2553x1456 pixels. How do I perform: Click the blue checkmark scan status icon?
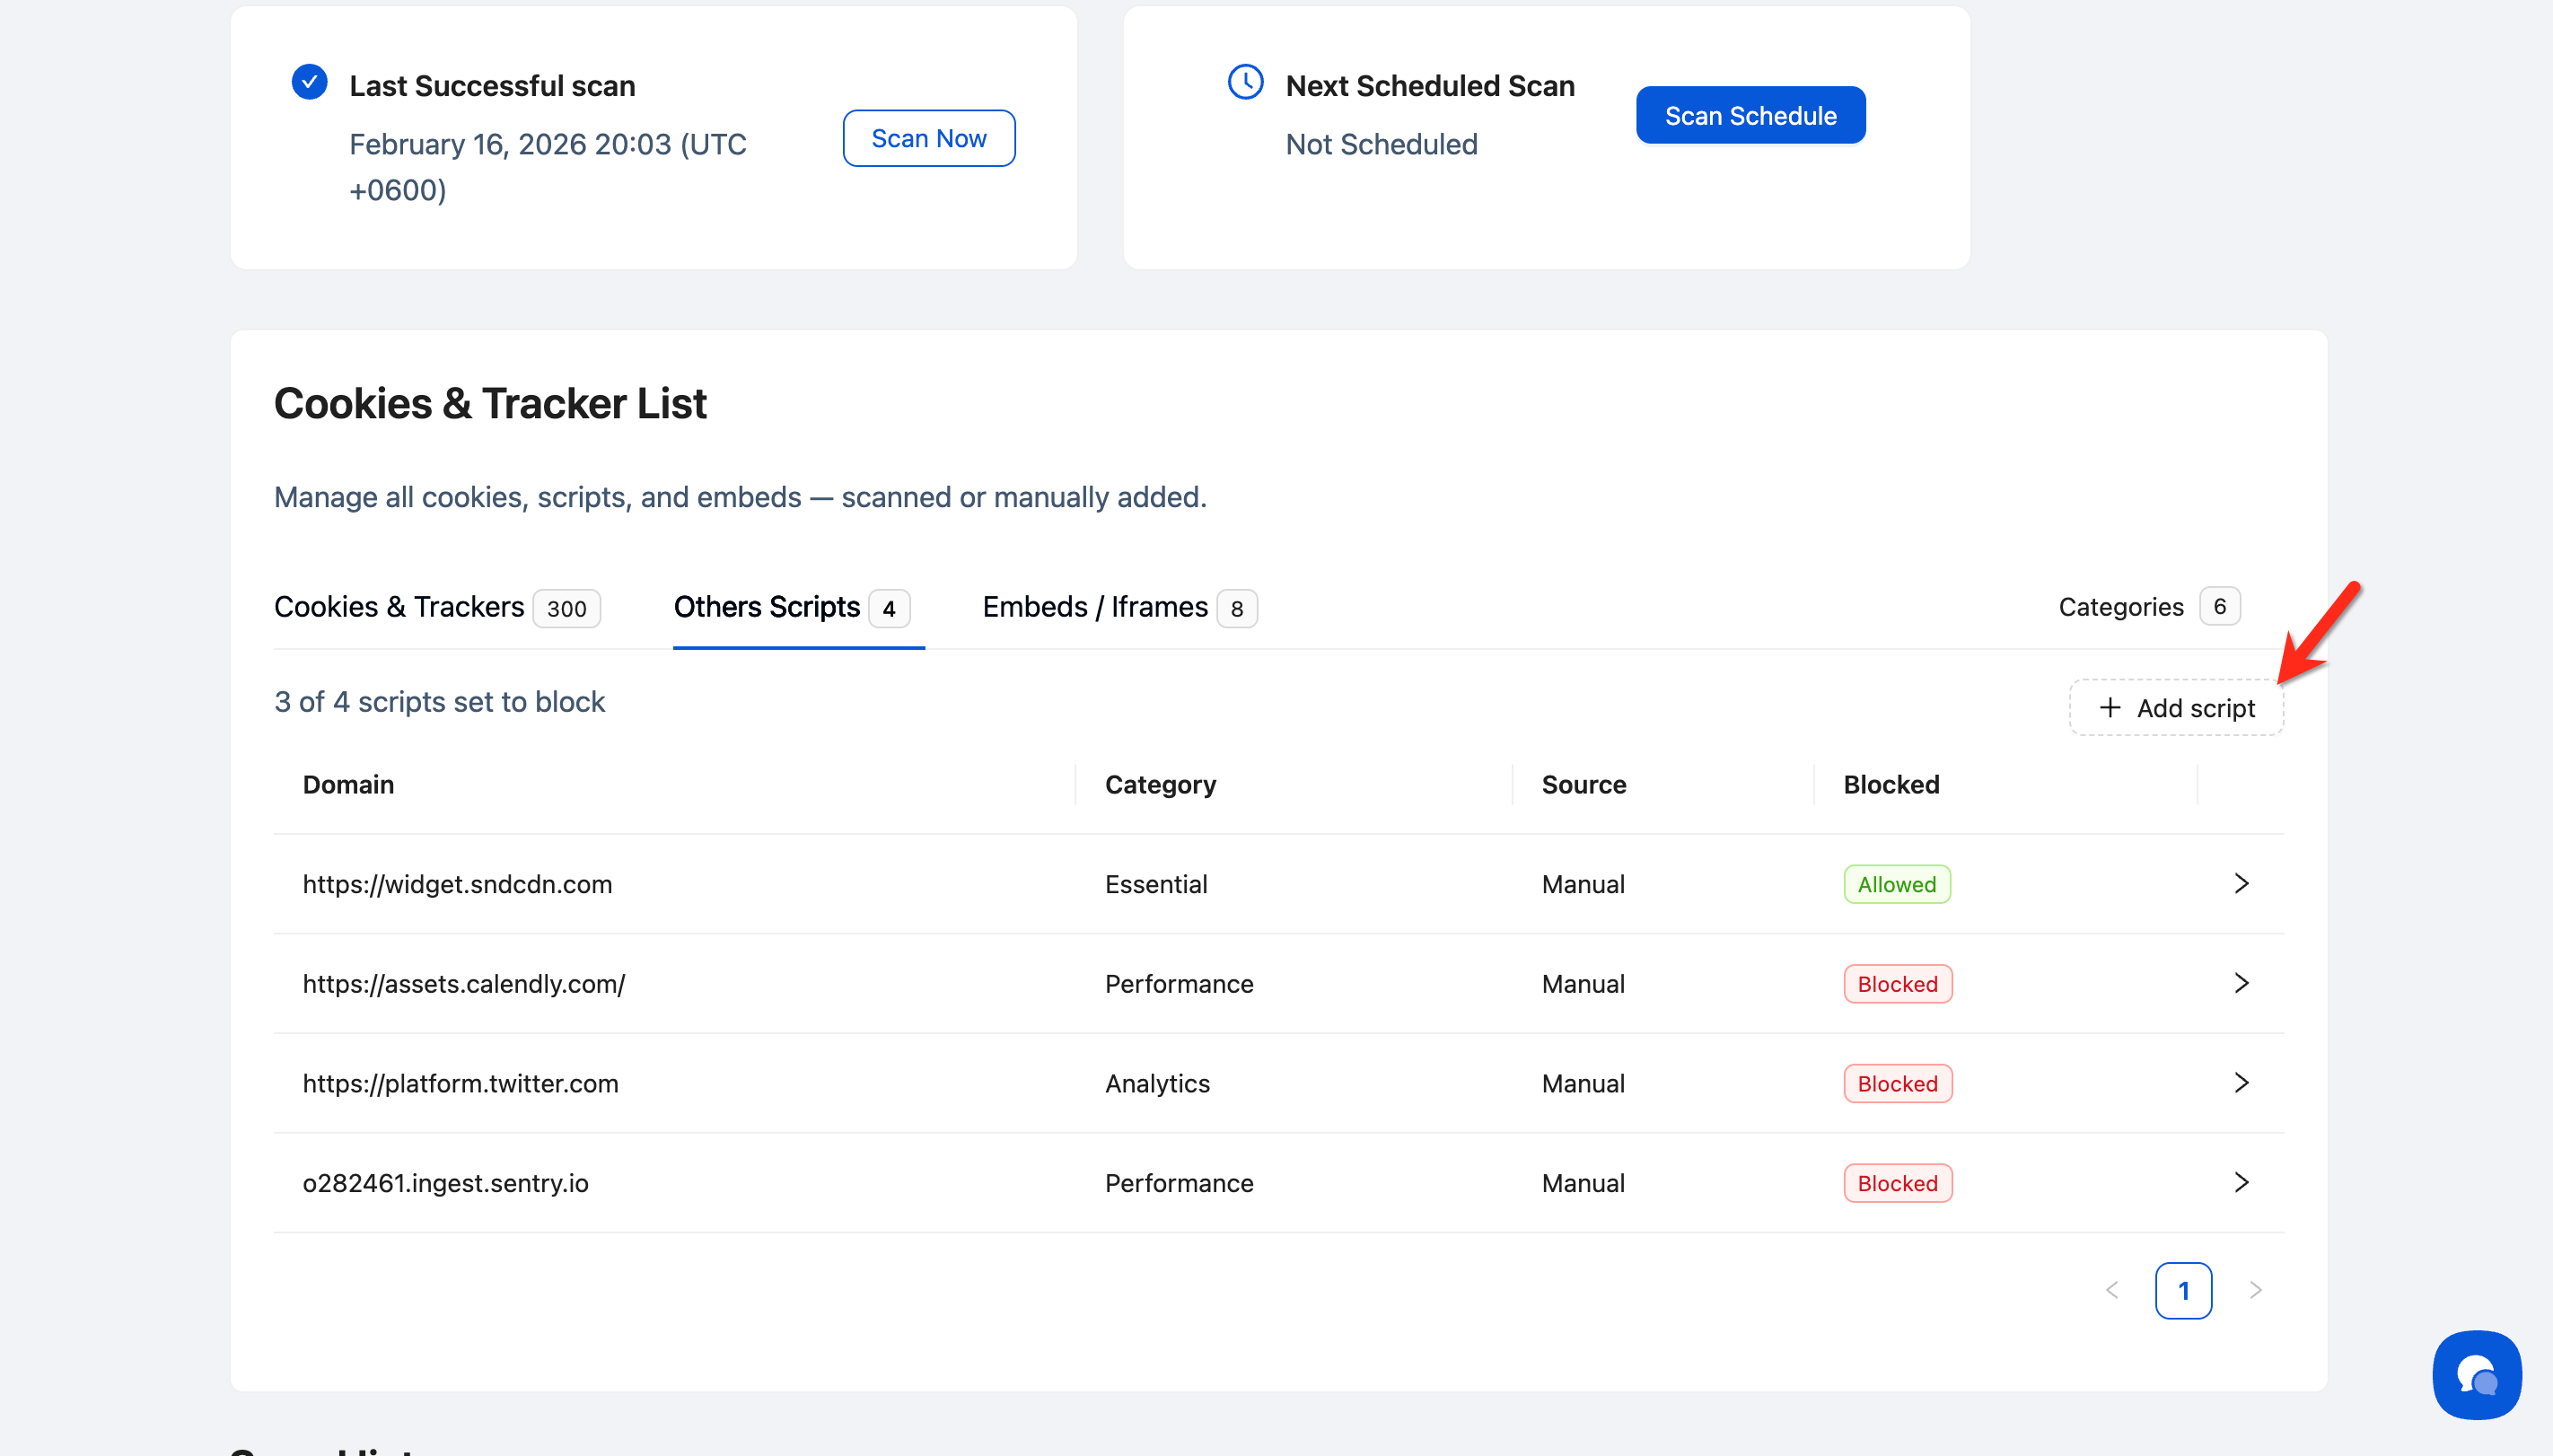click(309, 82)
